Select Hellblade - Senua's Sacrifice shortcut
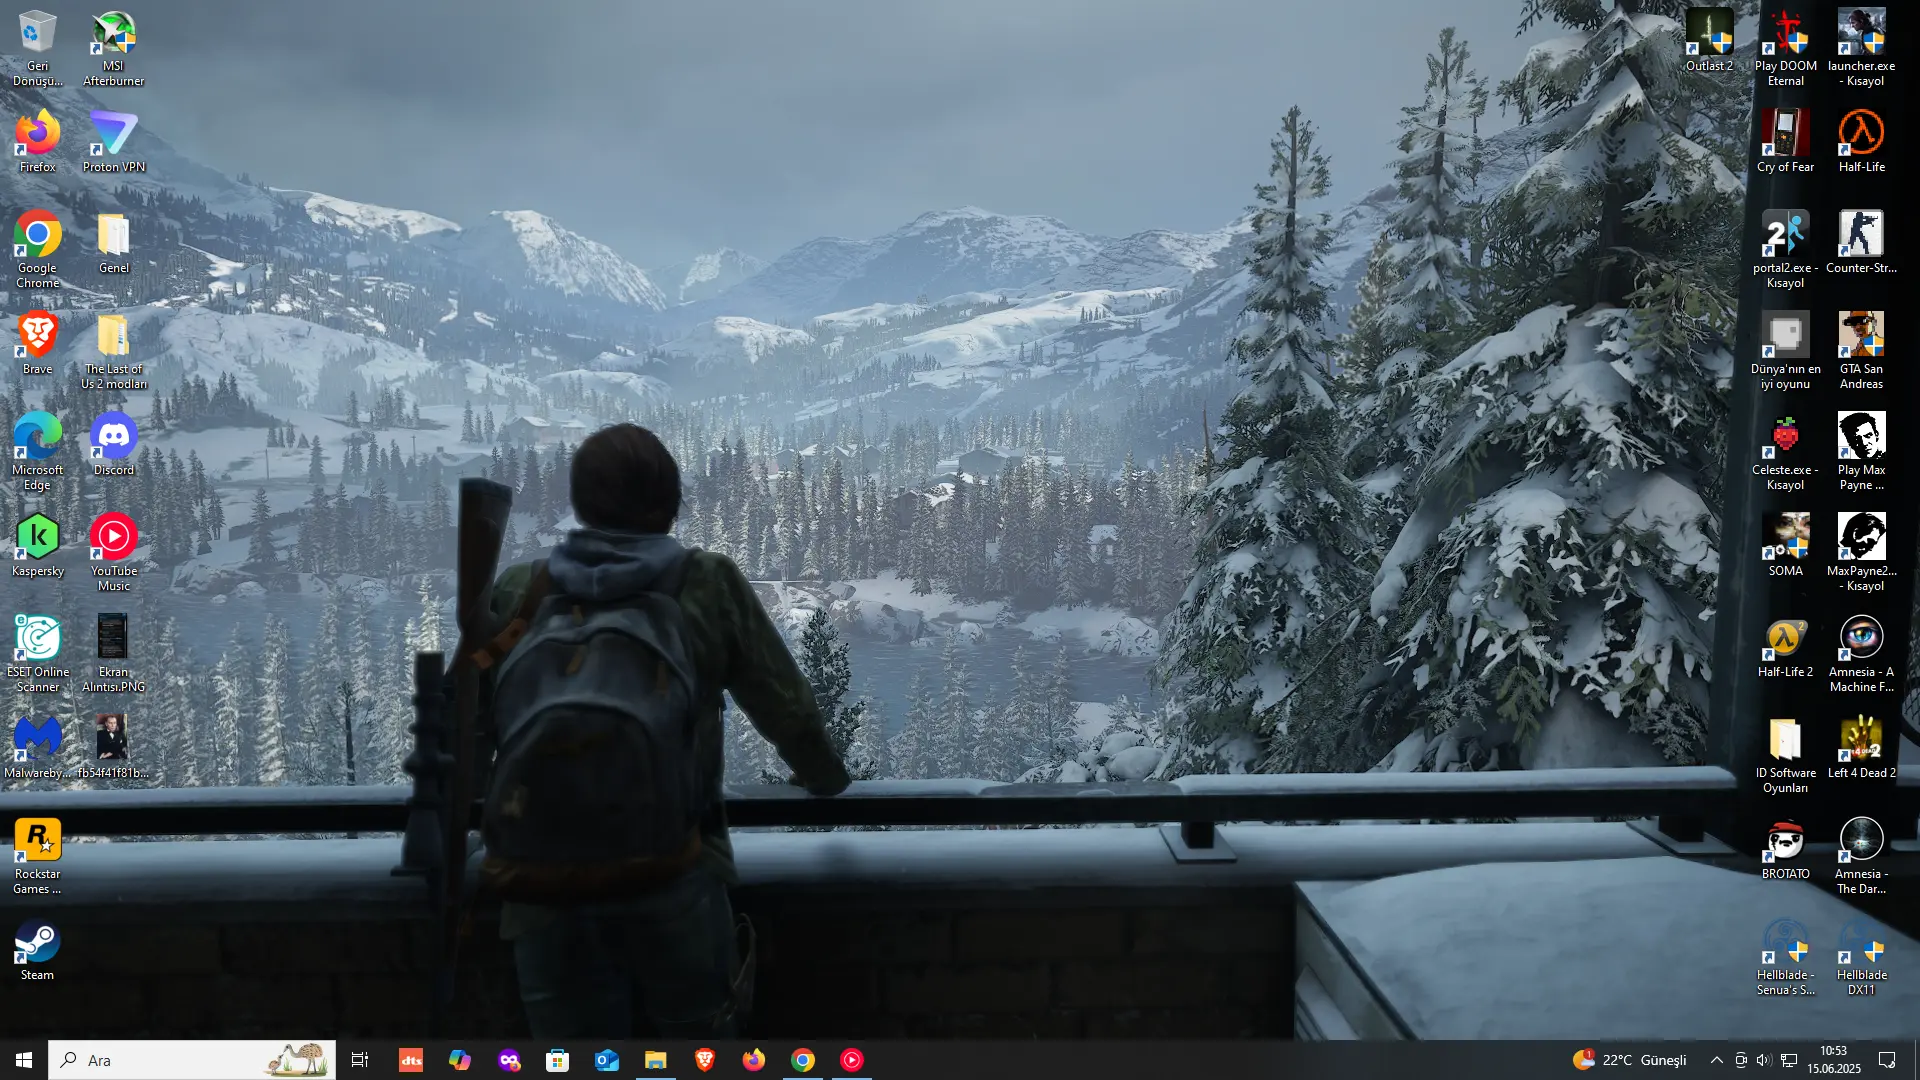Viewport: 1920px width, 1080px height. [1785, 956]
